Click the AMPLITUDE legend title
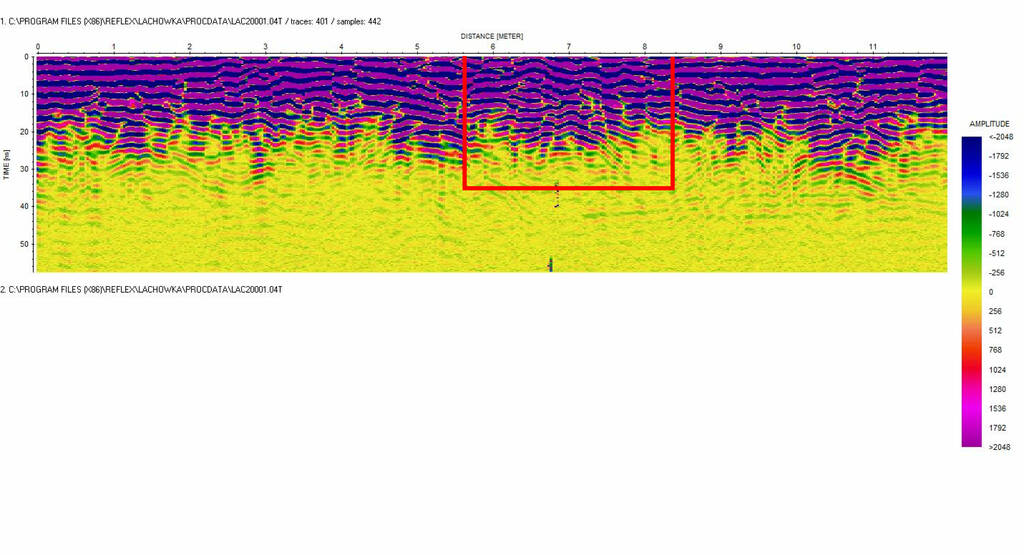Viewport: 1024px width, 555px height. coord(989,124)
